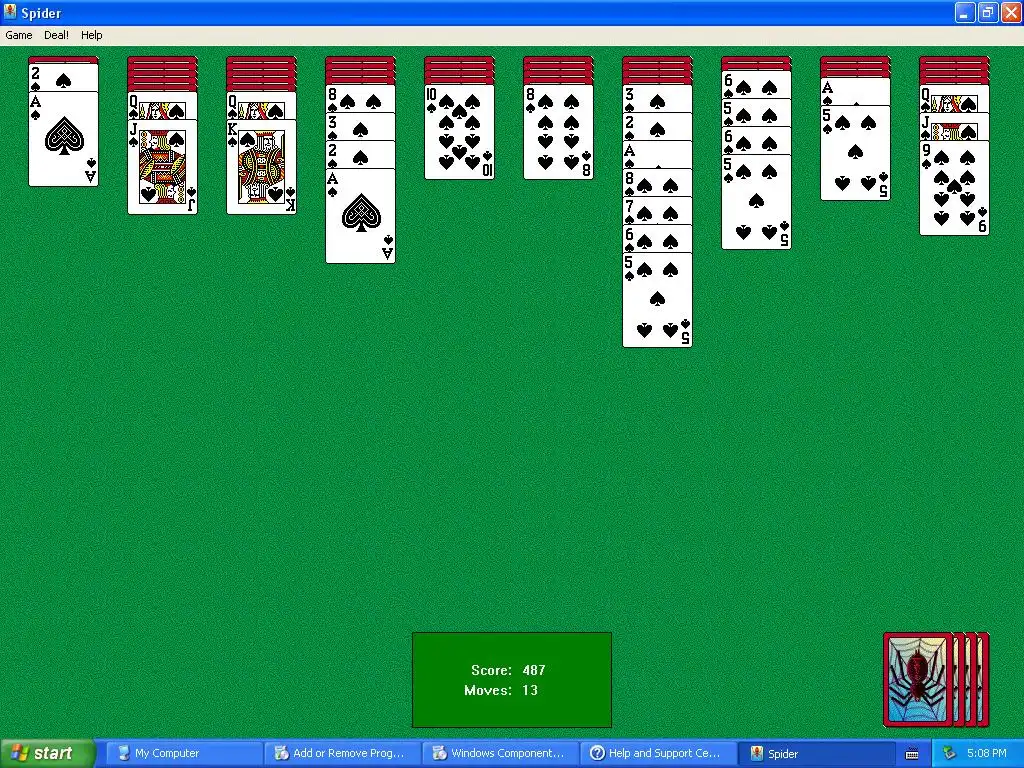Screen dimensions: 1024x768
Task: Click the 8 of spades in seventh column
Action: click(x=657, y=182)
